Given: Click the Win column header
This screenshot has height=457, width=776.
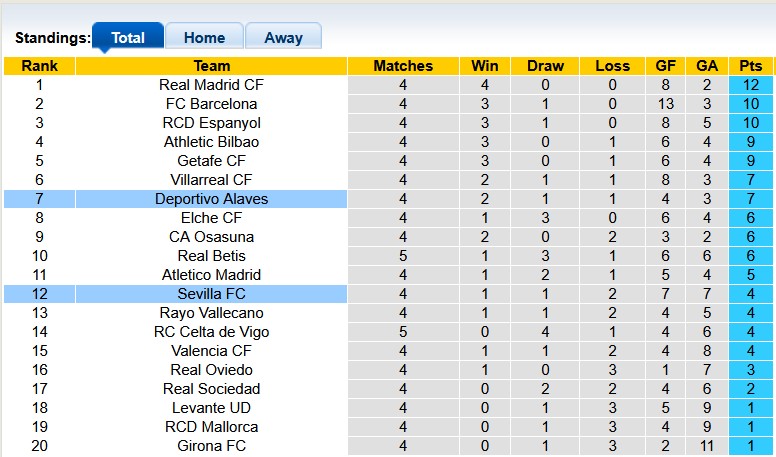Looking at the screenshot, I should 485,66.
